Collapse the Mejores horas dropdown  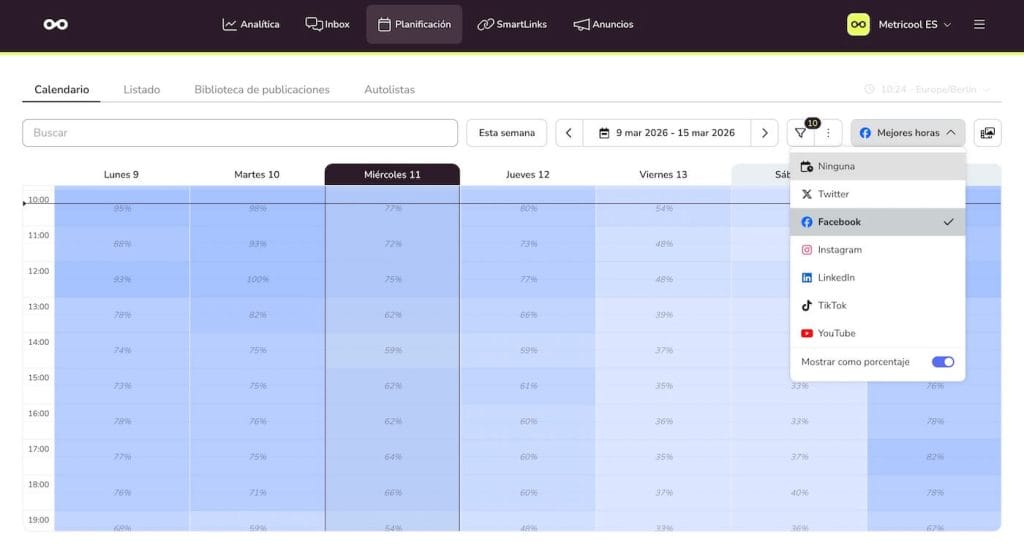point(908,133)
